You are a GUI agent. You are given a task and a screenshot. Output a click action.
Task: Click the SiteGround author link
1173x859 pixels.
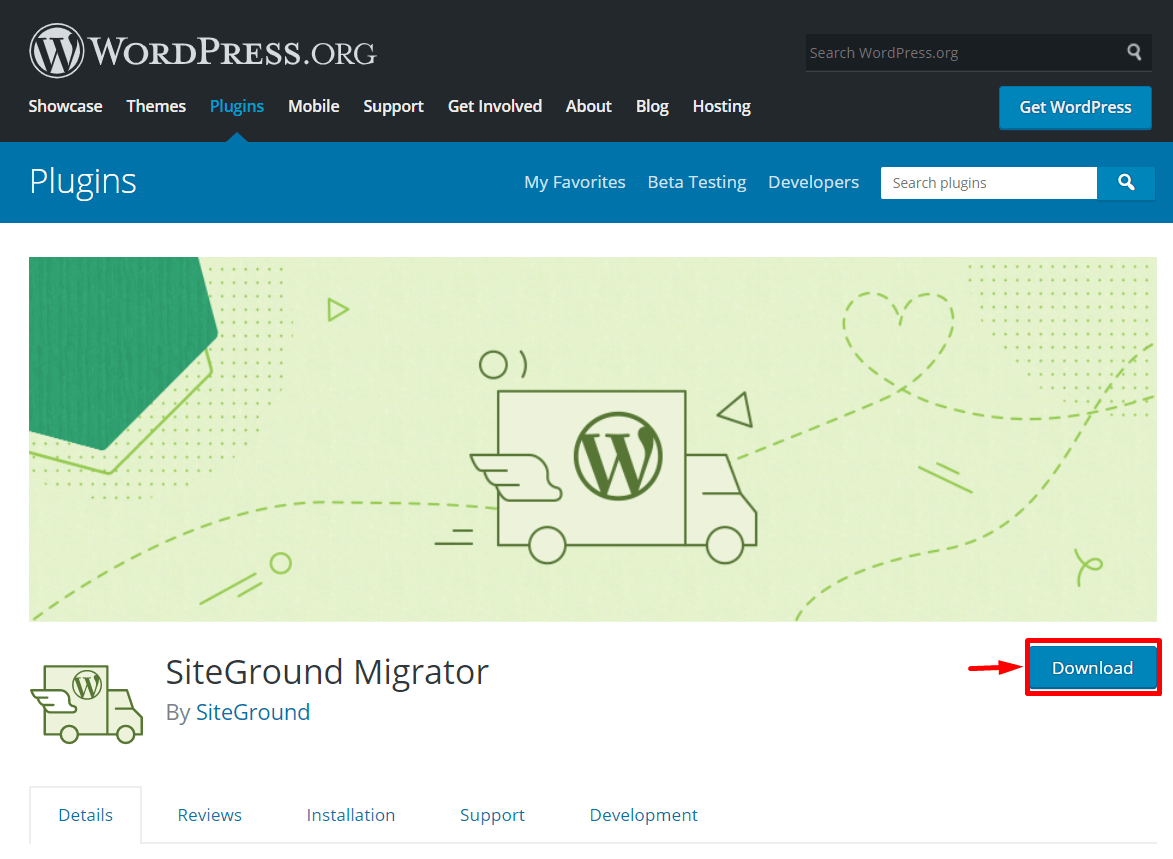253,712
